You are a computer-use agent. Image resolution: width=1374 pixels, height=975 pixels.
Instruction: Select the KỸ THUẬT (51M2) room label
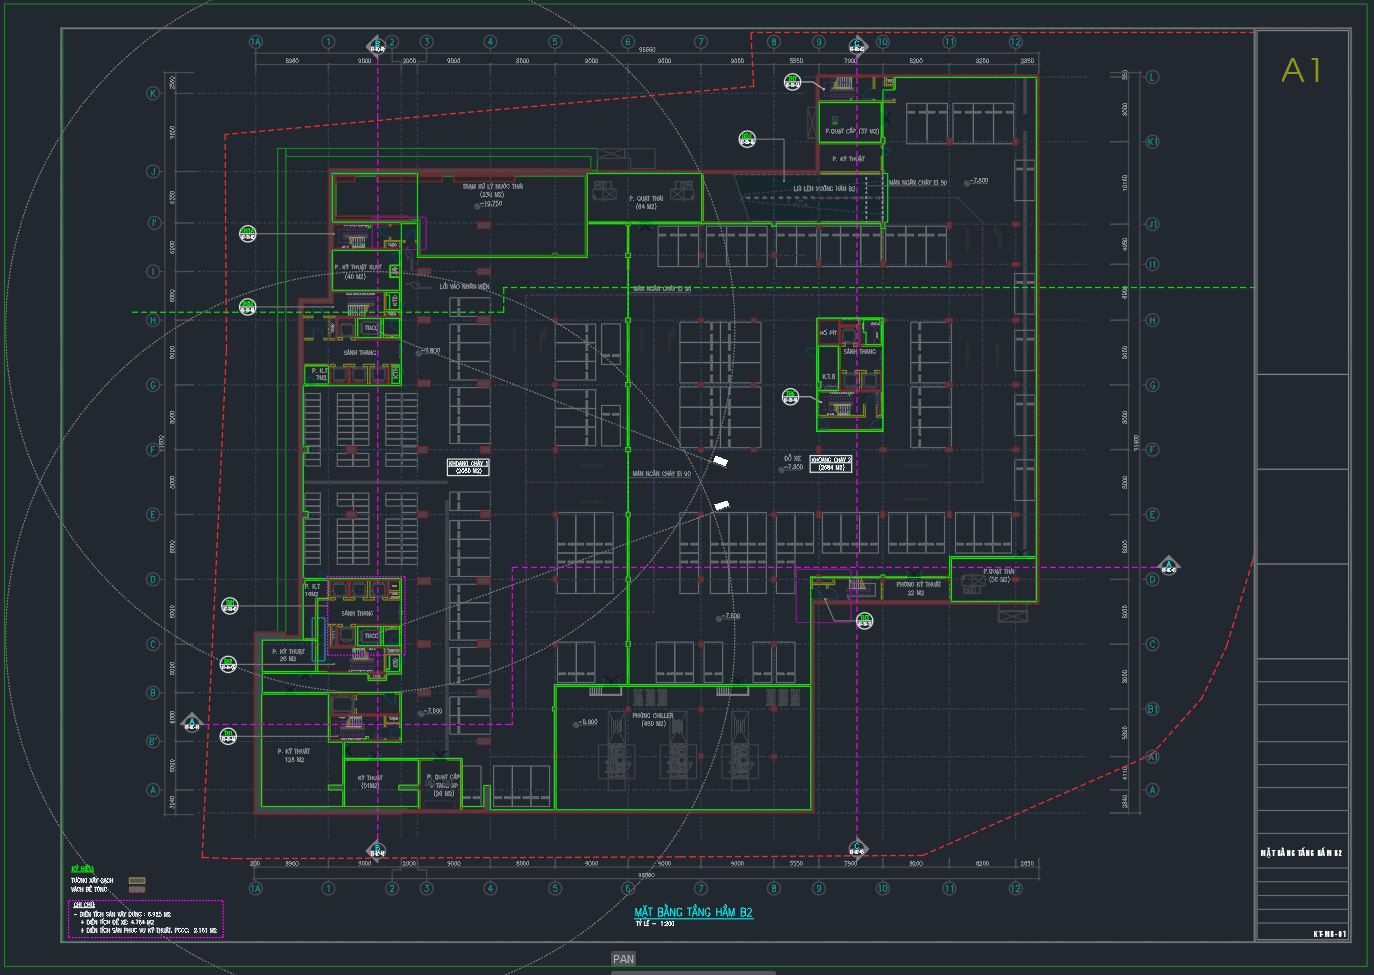tap(371, 781)
